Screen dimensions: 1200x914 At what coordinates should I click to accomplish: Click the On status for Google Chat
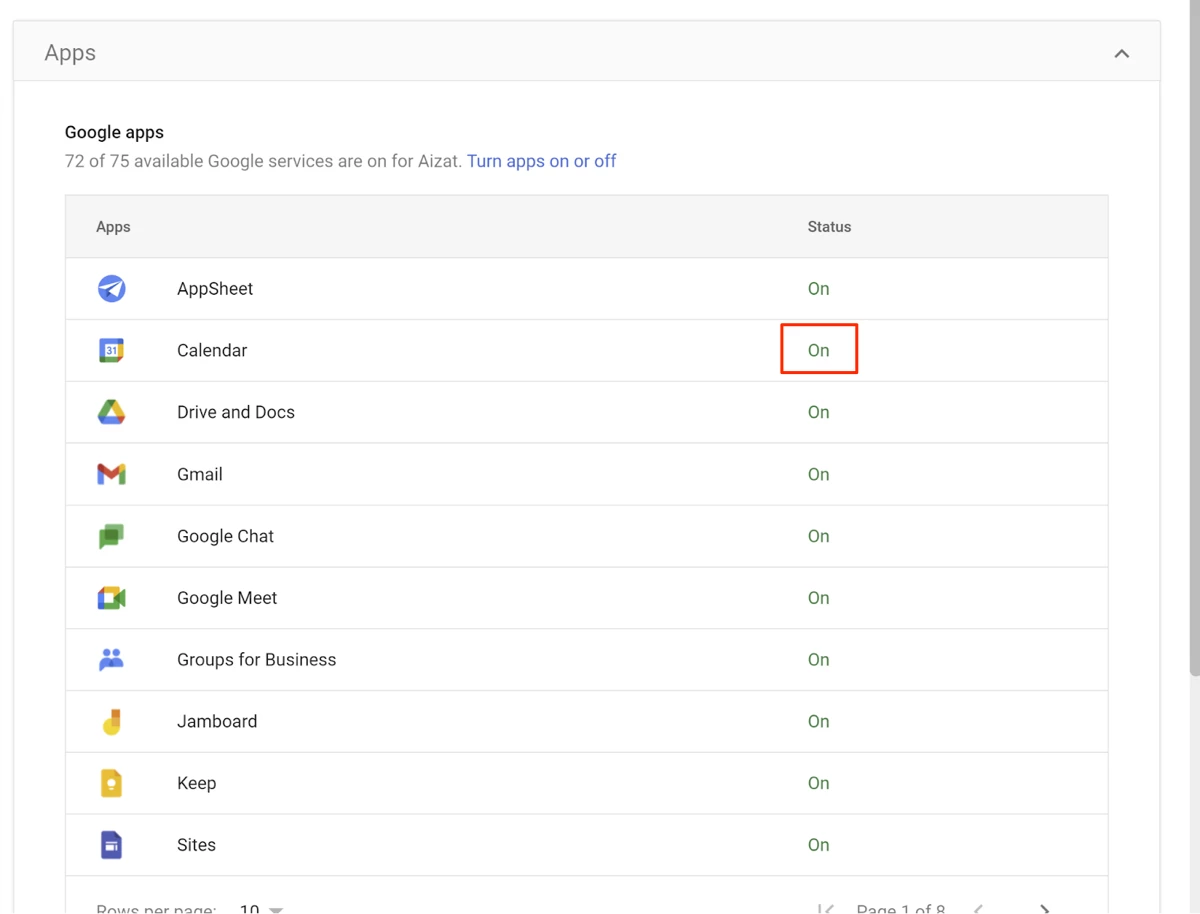tap(818, 536)
